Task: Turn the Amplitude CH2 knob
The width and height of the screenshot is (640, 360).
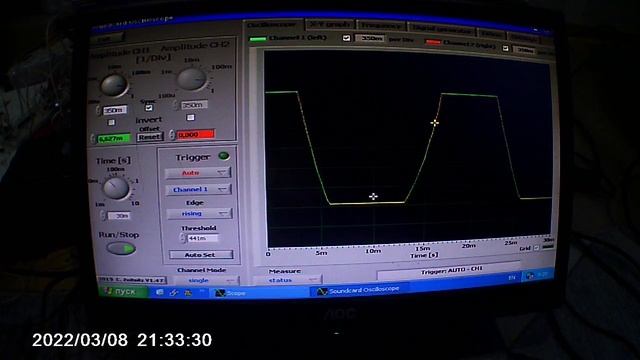Action: (x=191, y=79)
